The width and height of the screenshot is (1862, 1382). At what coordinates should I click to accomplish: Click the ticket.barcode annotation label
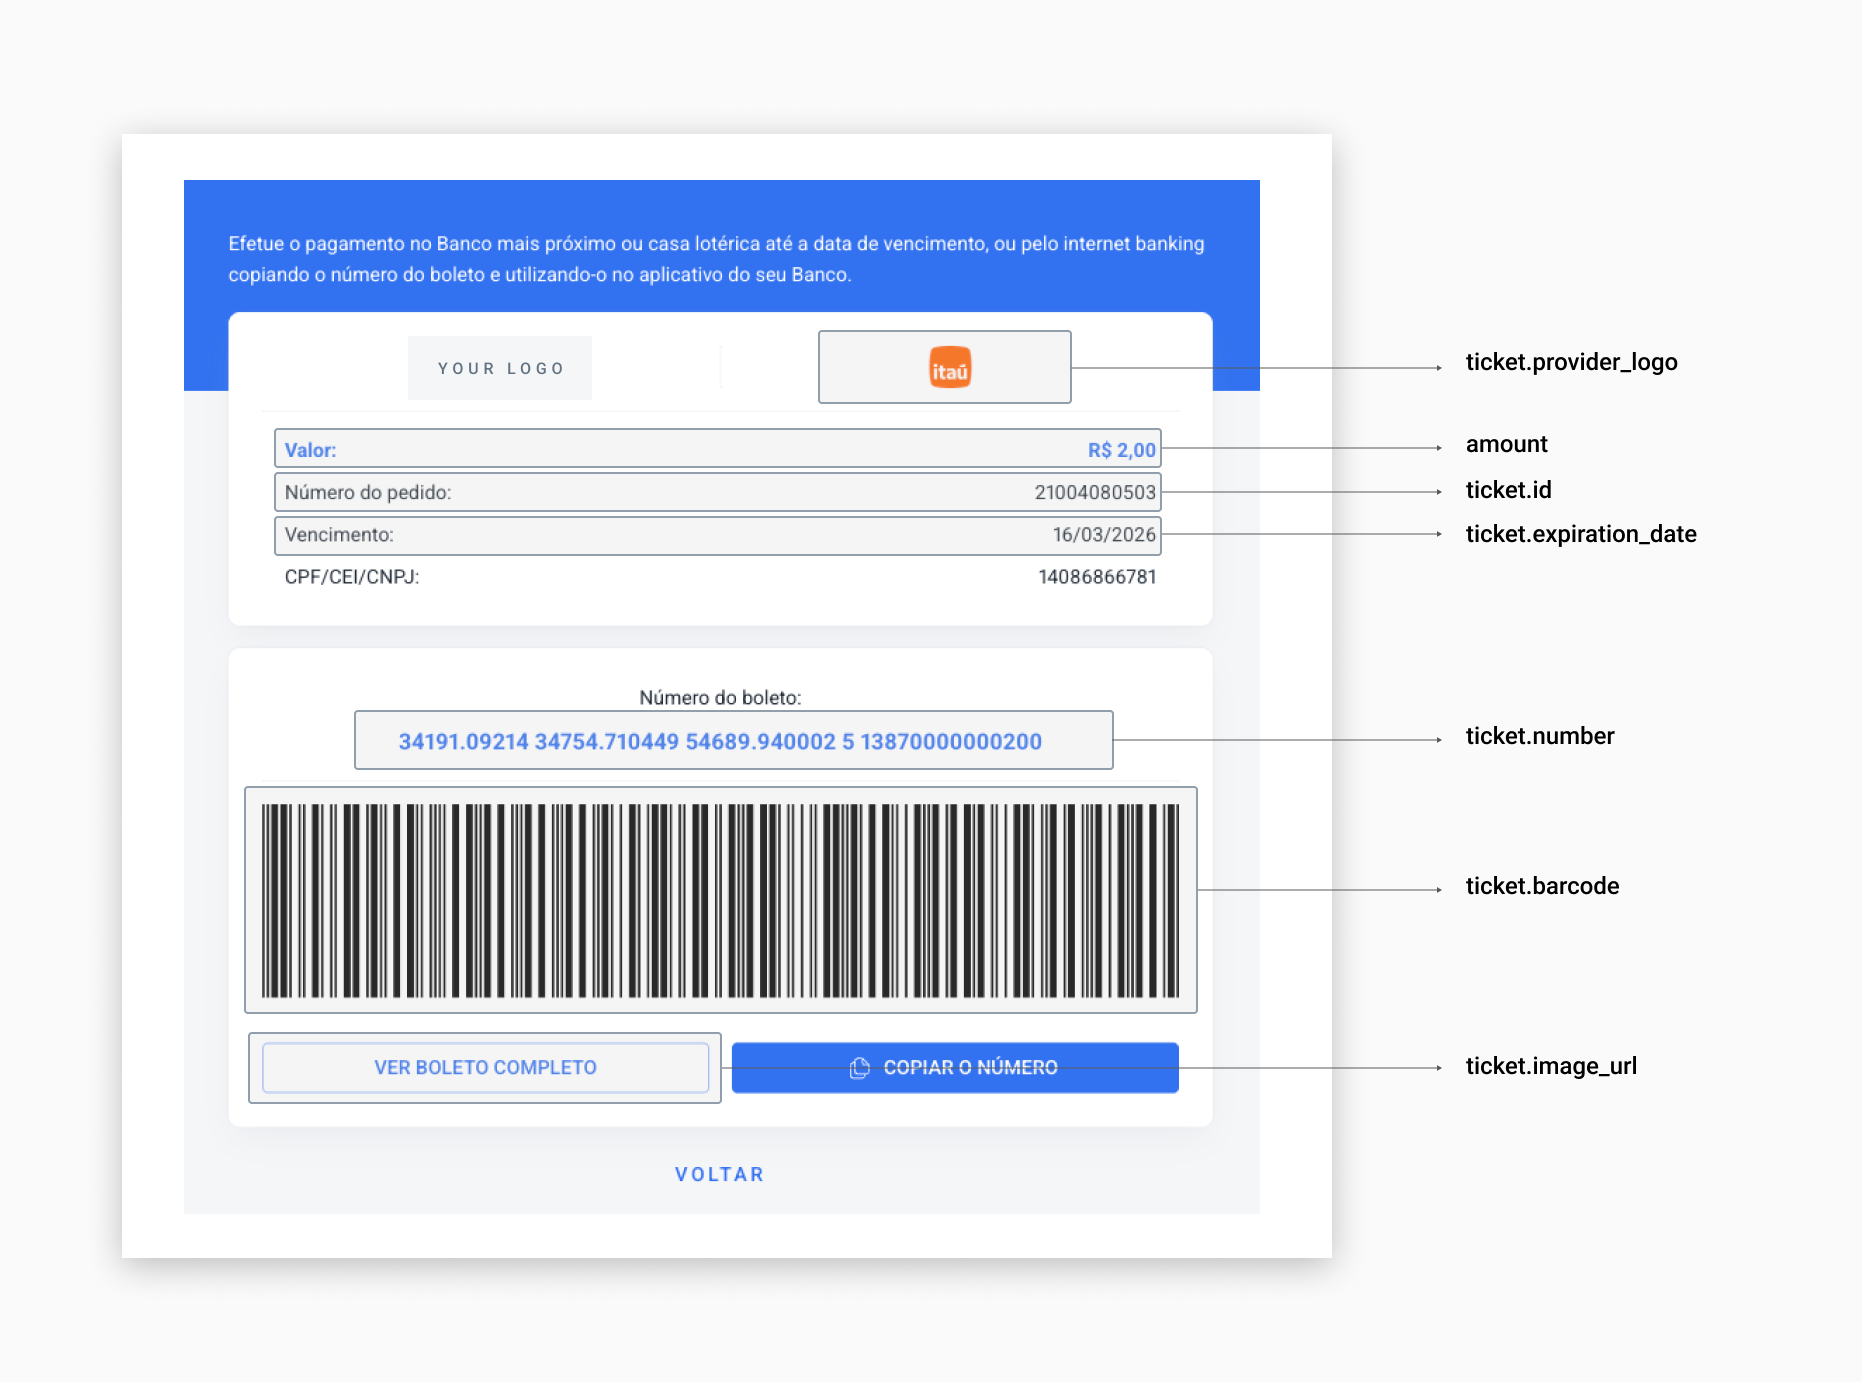pyautogui.click(x=1542, y=885)
